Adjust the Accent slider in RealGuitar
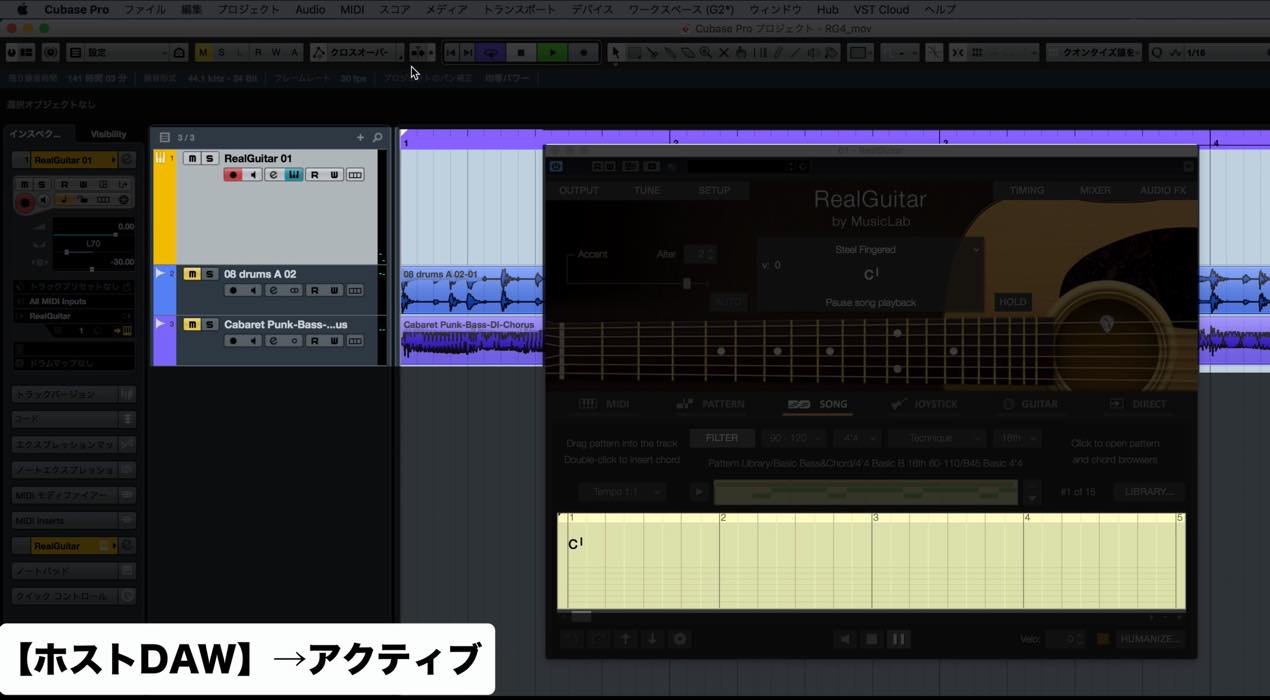Image resolution: width=1270 pixels, height=700 pixels. click(686, 284)
